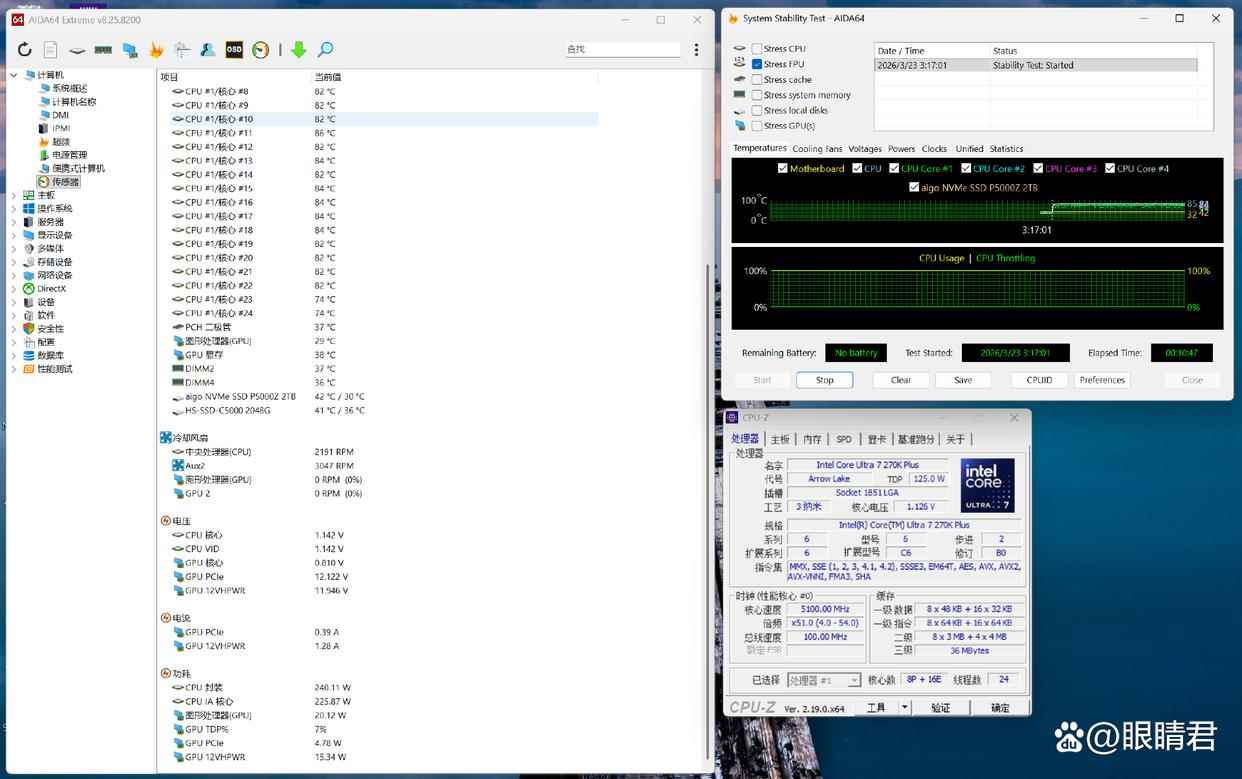
Task: Click the Preferences button
Action: coord(1102,380)
